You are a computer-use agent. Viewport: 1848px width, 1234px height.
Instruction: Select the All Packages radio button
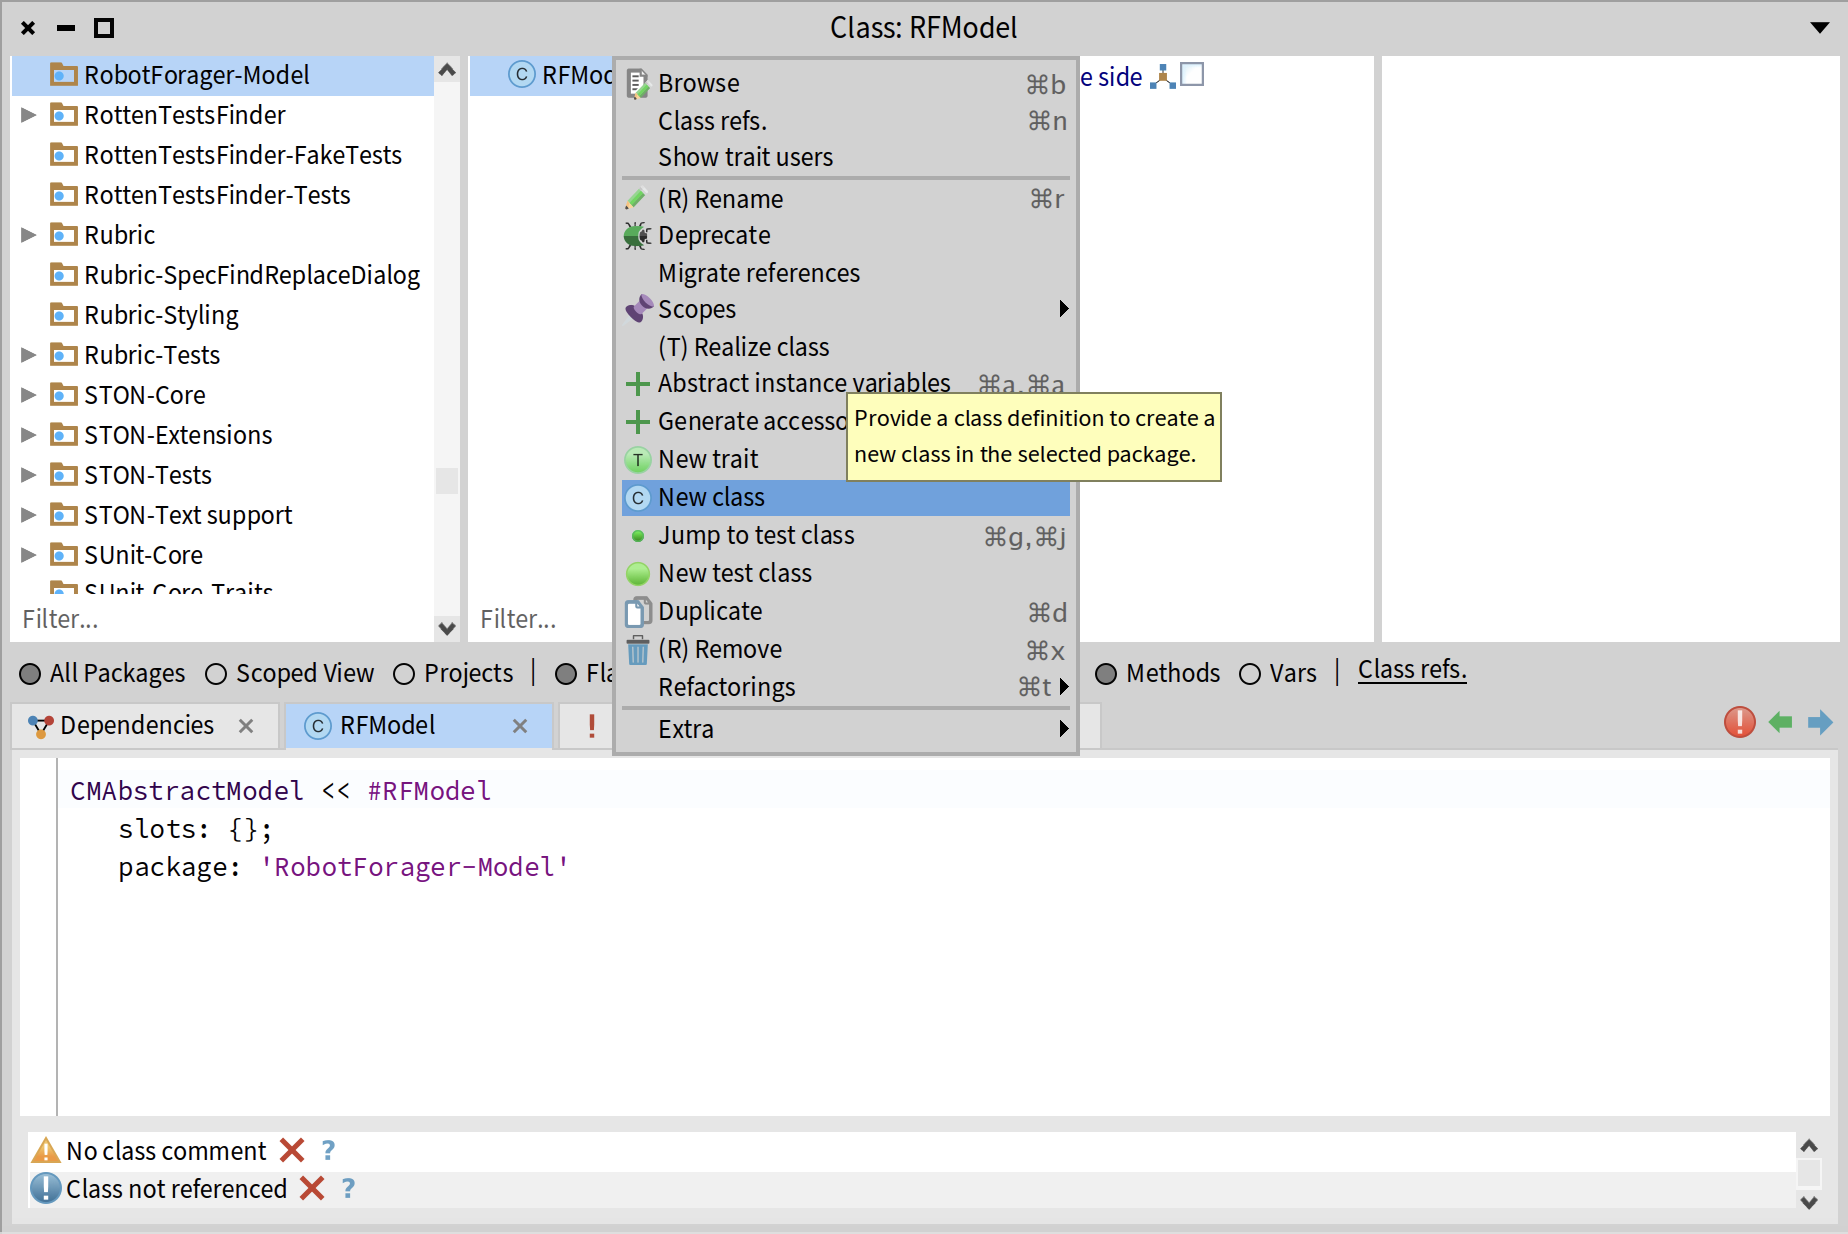tap(30, 674)
